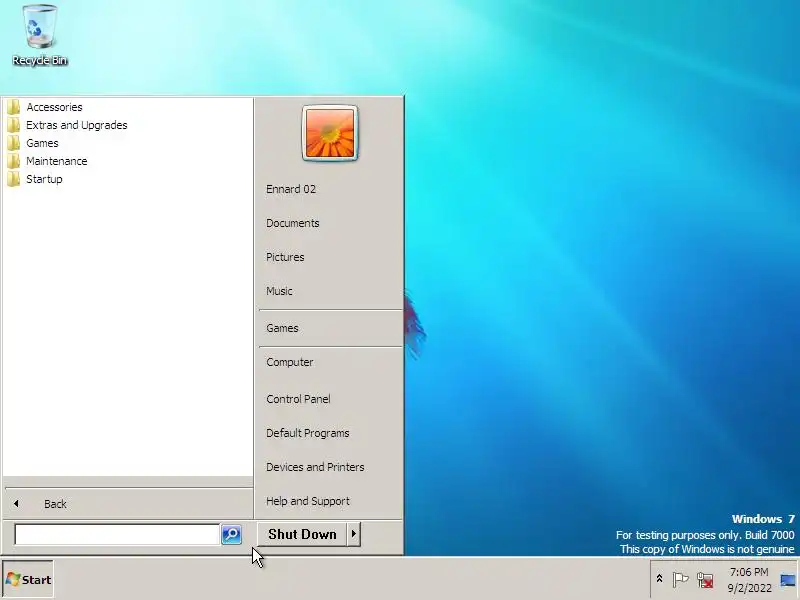Expand the Accessories folder label
800x600 pixels.
pyautogui.click(x=54, y=107)
